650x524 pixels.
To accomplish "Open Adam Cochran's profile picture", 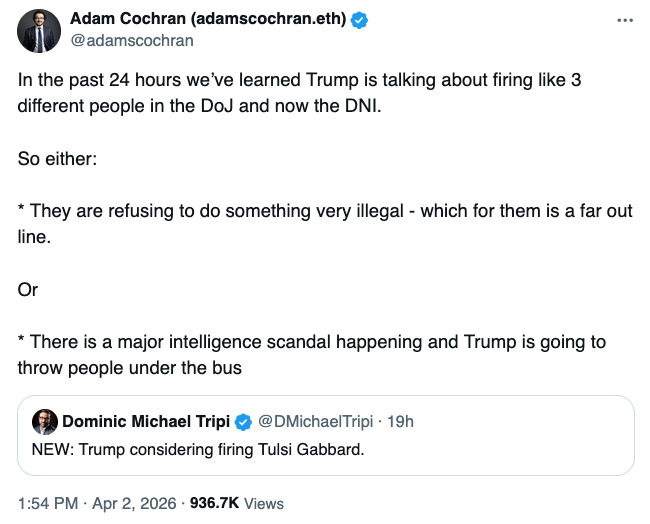I will click(39, 31).
